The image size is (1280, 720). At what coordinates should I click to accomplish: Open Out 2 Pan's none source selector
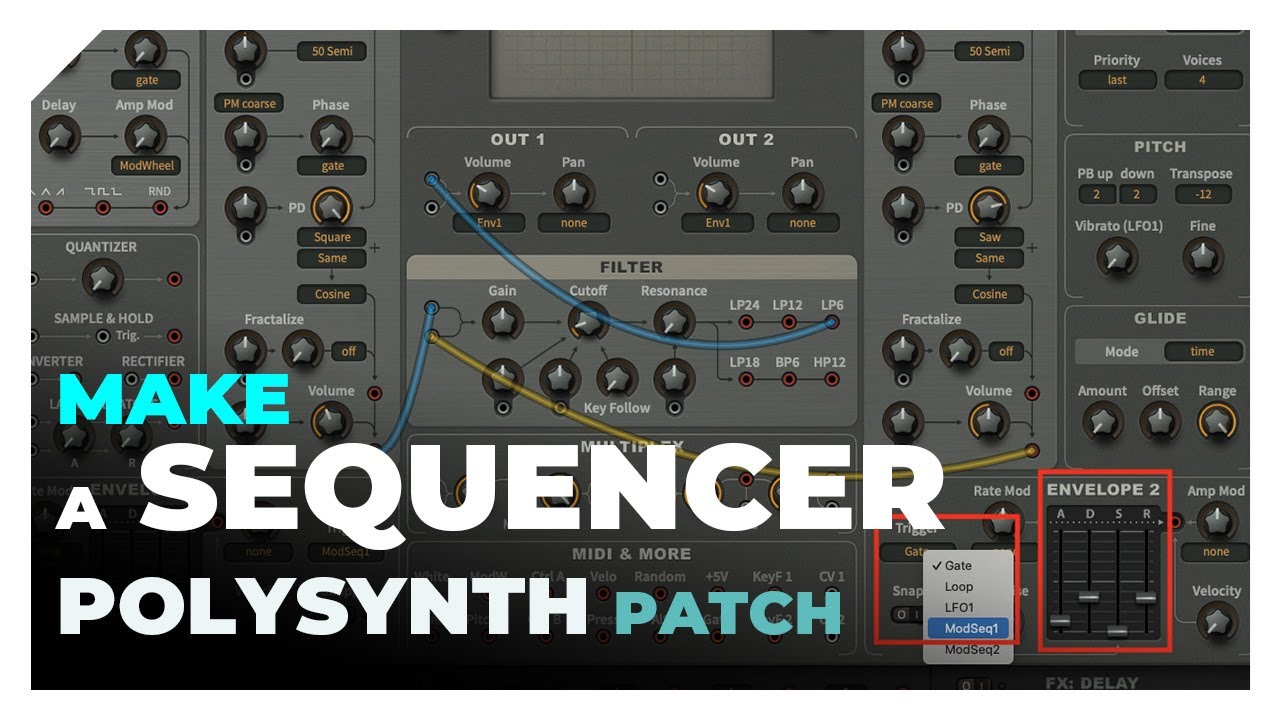coord(802,223)
